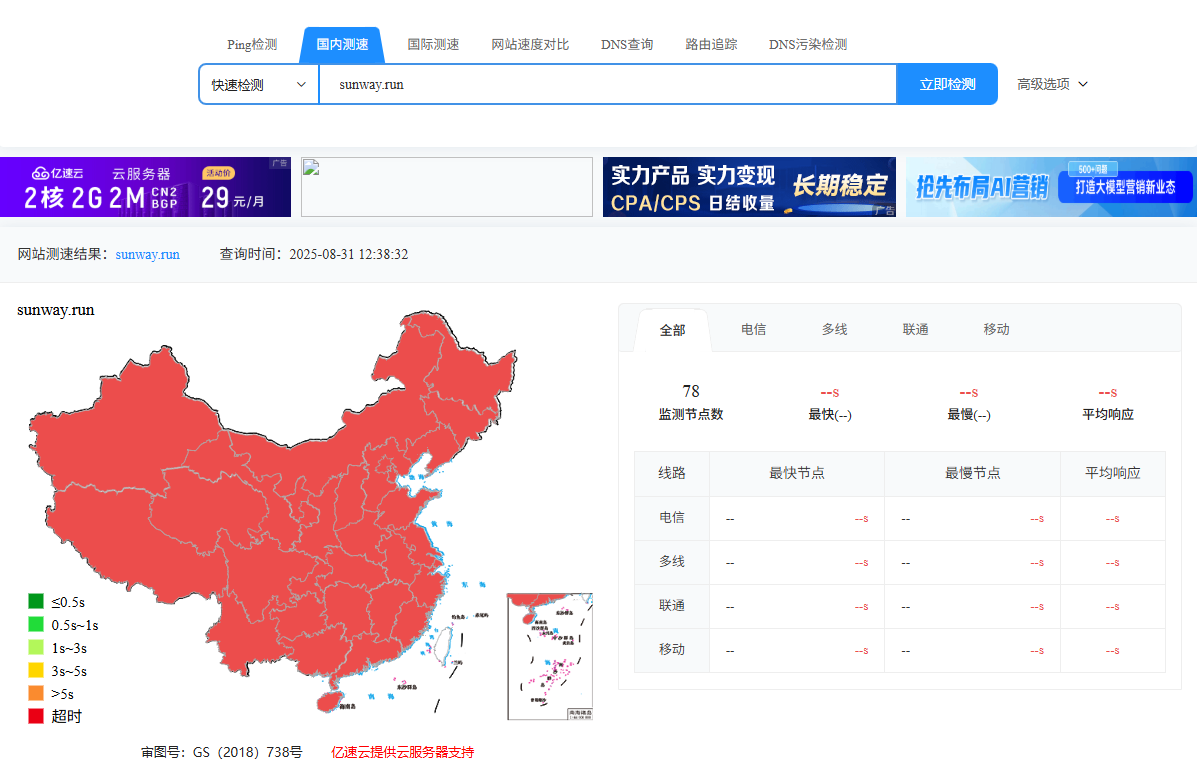
Task: Filter results by 联通 tab
Action: pos(915,330)
